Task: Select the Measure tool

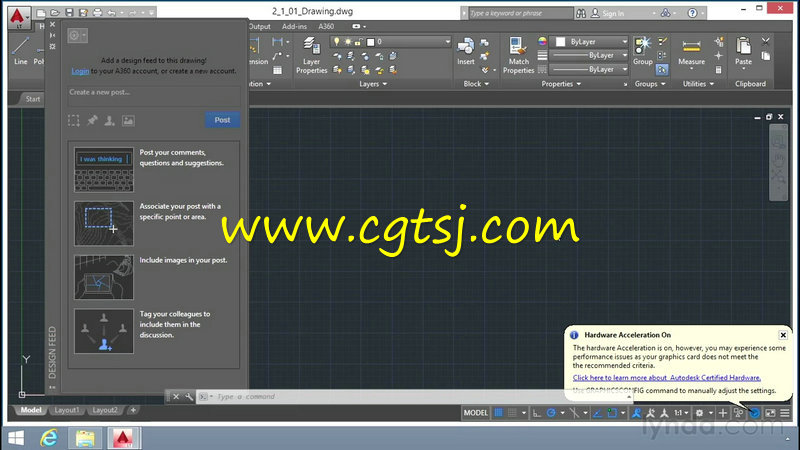Action: coord(691,52)
